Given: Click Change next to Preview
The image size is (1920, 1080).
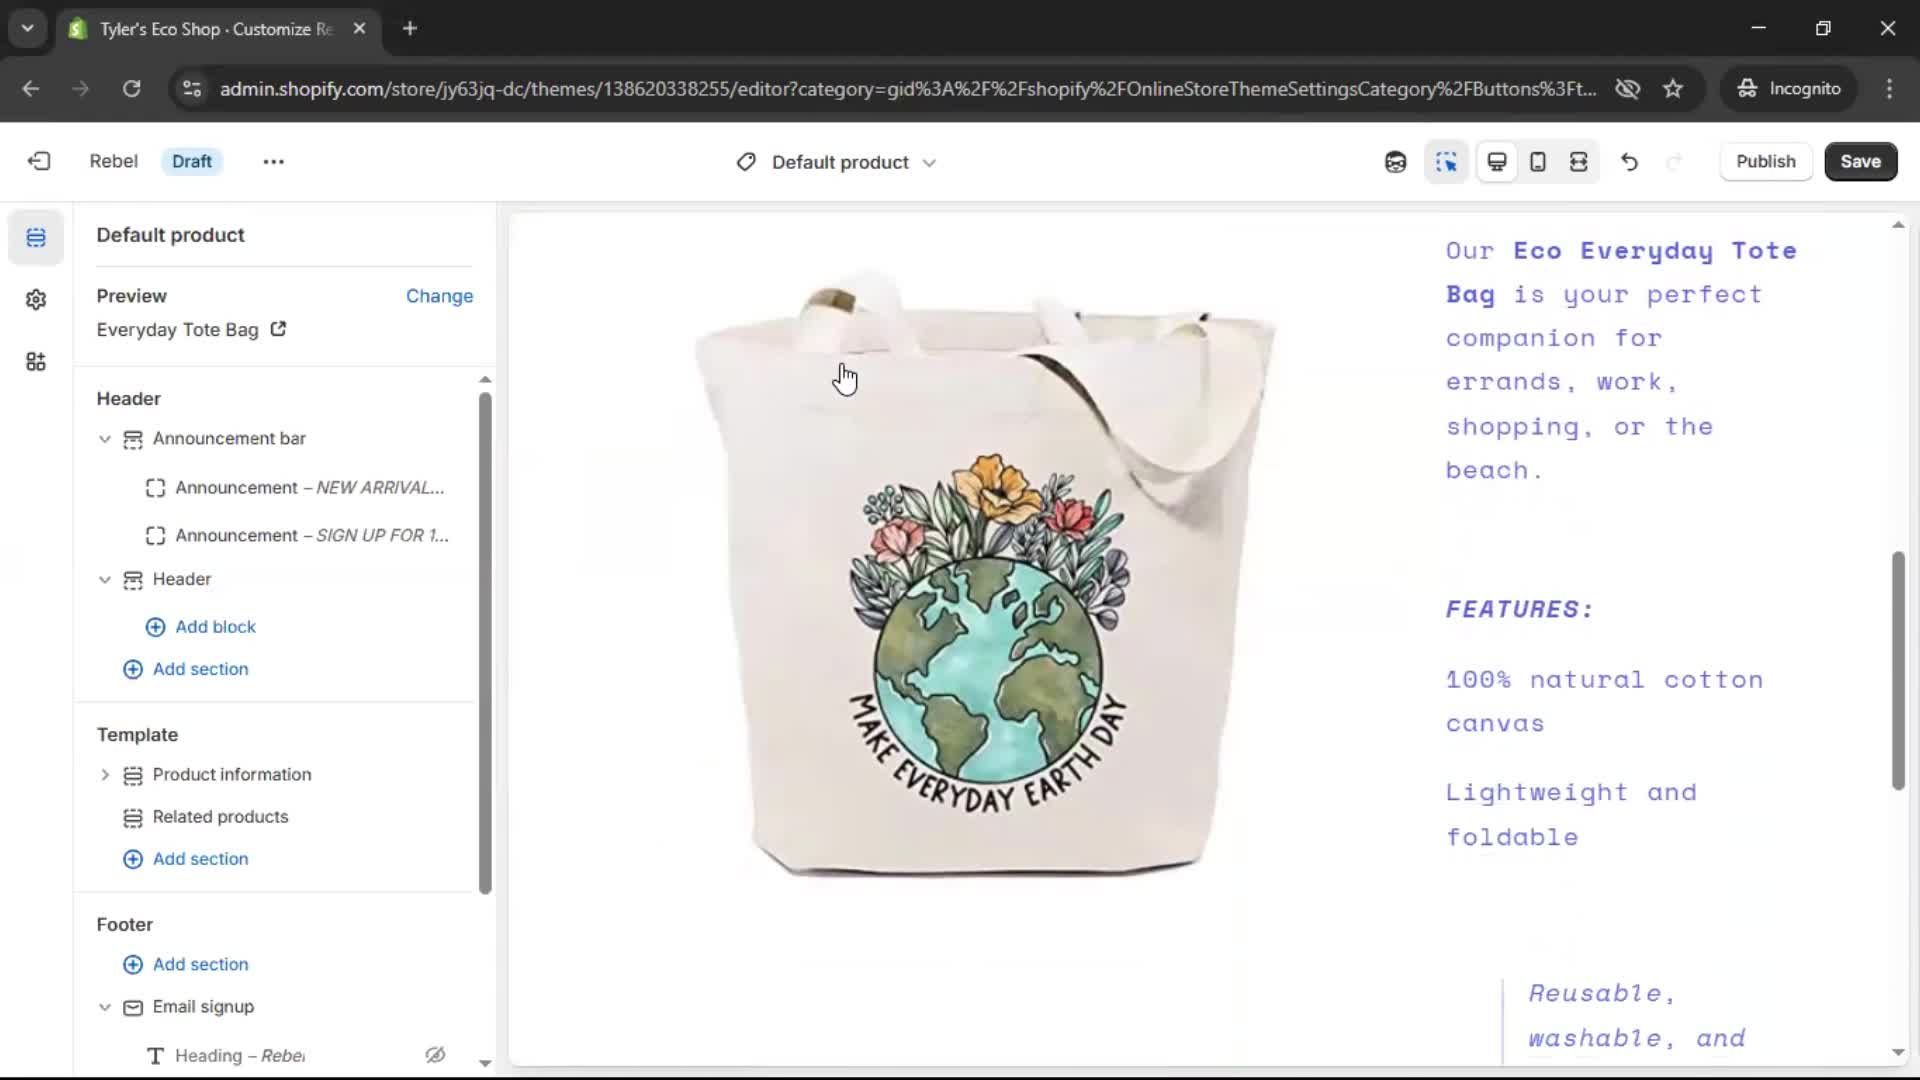Looking at the screenshot, I should click(x=439, y=296).
